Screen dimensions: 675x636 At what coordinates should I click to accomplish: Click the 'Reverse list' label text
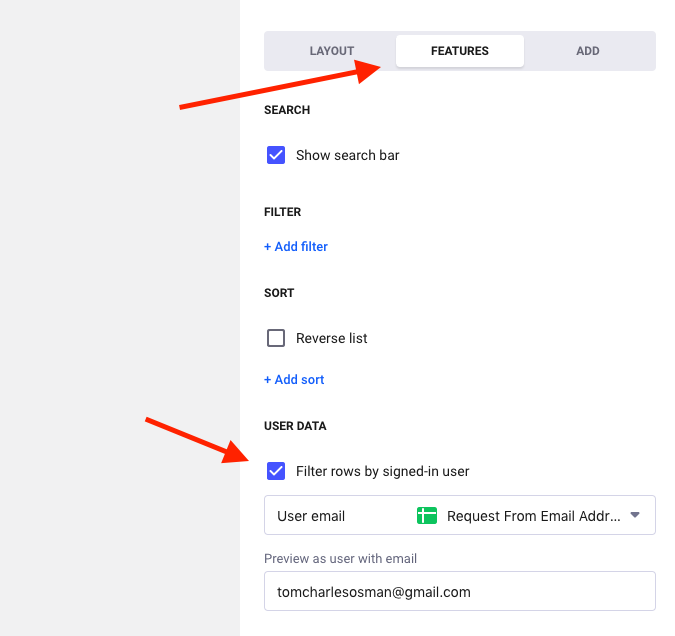(332, 338)
